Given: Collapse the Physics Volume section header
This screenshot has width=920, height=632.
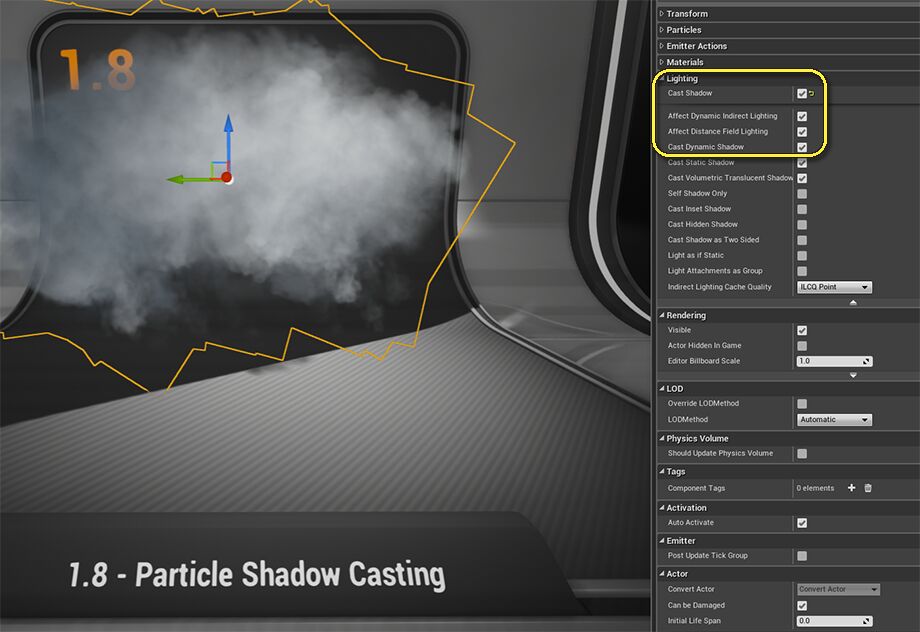Looking at the screenshot, I should pos(697,438).
